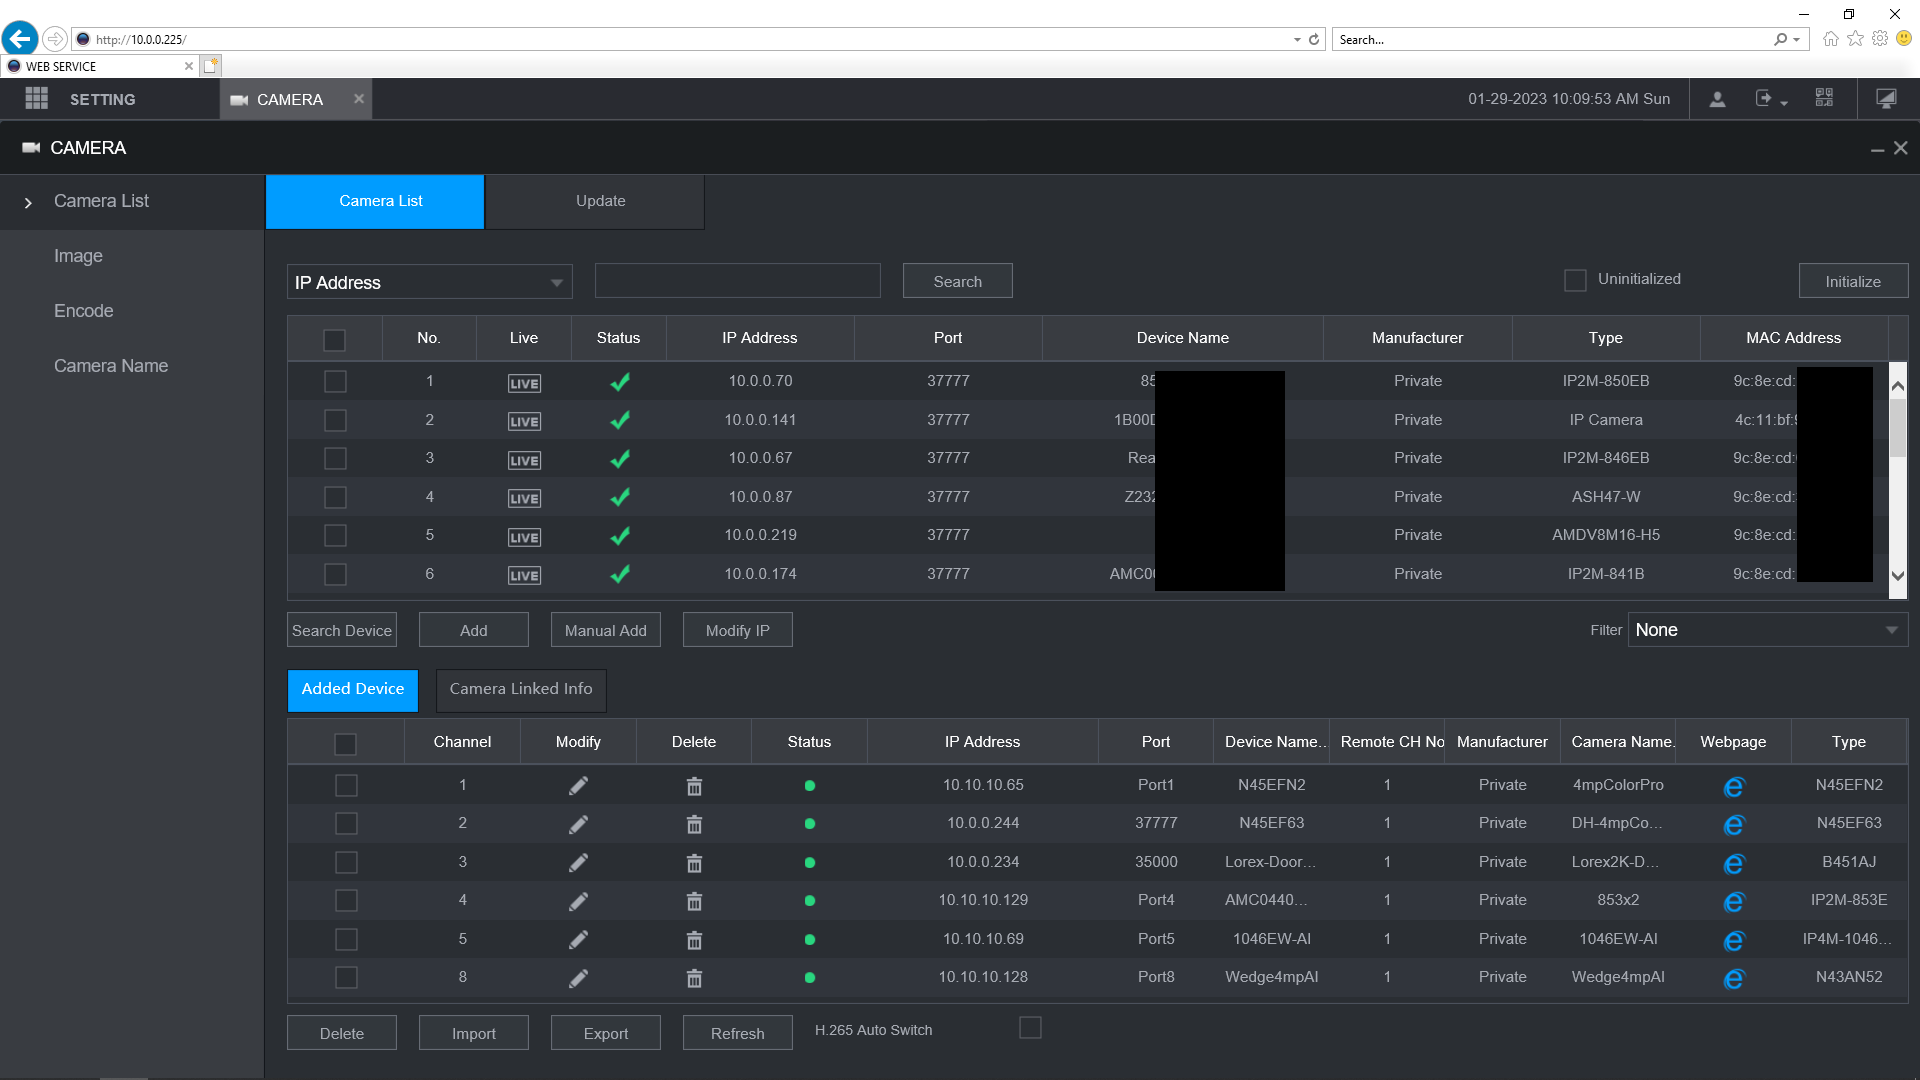Image resolution: width=1920 pixels, height=1080 pixels.
Task: Check the box for device 10.0.0.70
Action: (x=335, y=381)
